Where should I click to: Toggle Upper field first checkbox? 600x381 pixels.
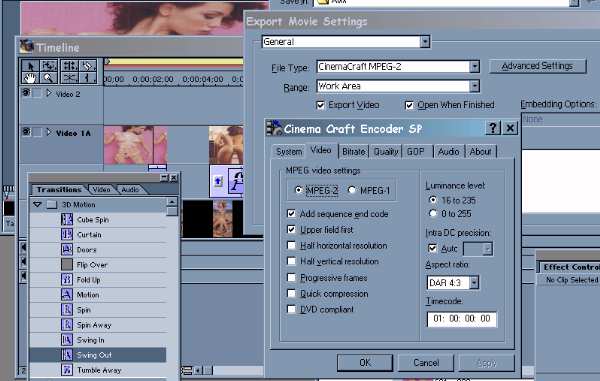[x=291, y=230]
